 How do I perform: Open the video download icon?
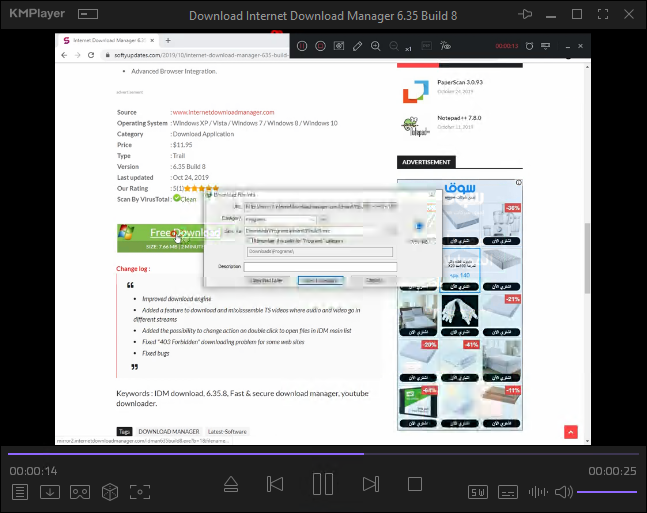(x=50, y=492)
